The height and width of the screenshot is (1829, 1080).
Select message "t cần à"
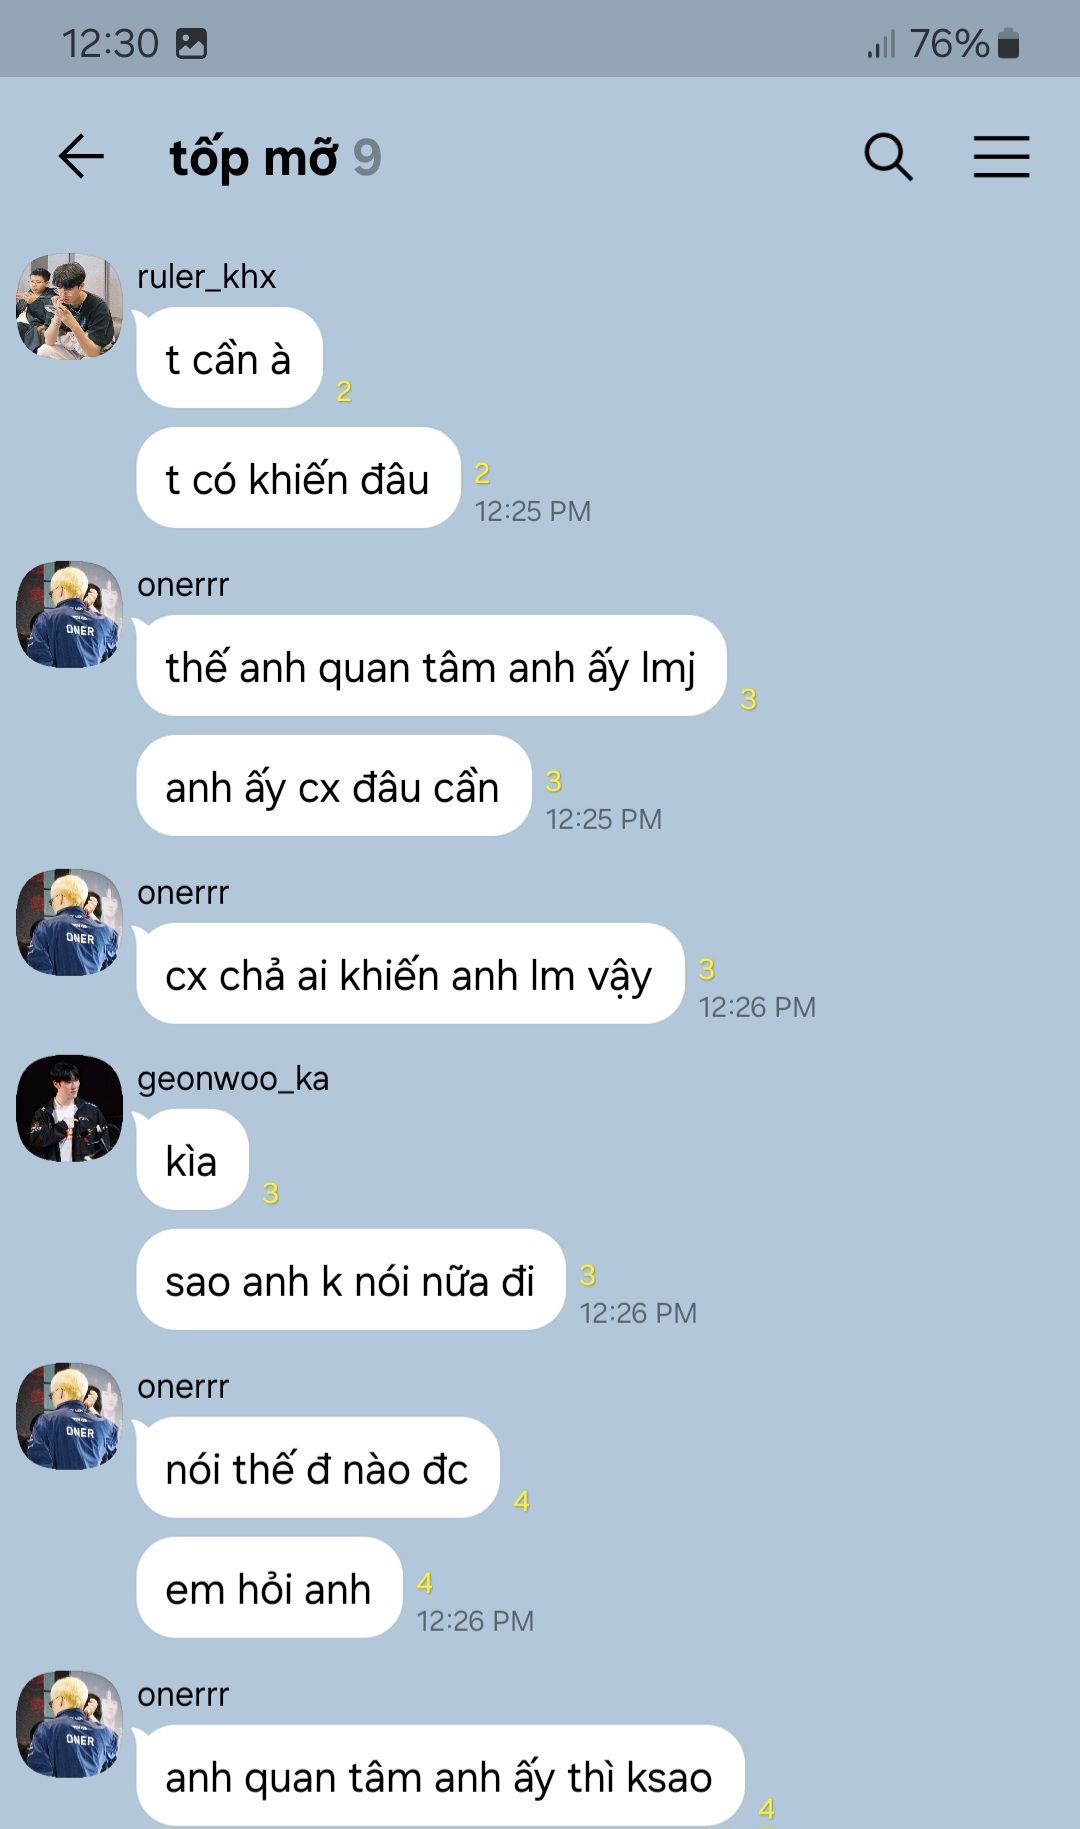tap(229, 358)
